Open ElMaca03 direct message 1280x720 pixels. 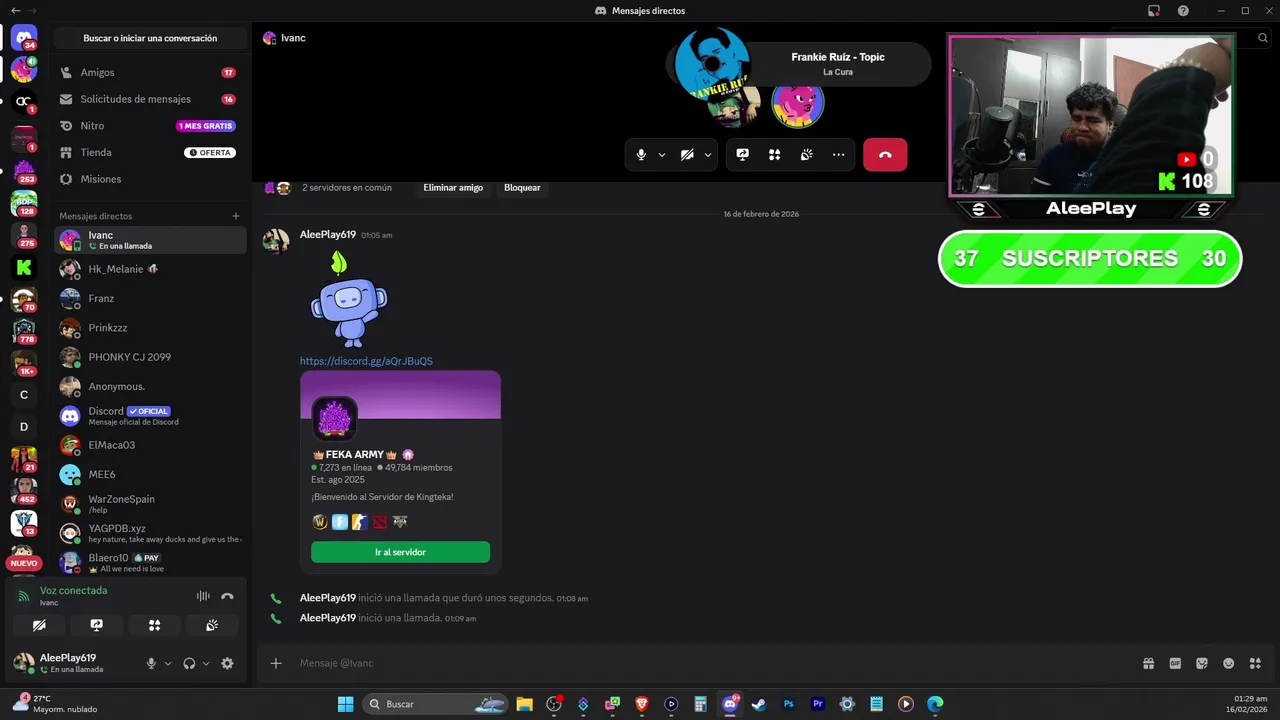(x=150, y=445)
